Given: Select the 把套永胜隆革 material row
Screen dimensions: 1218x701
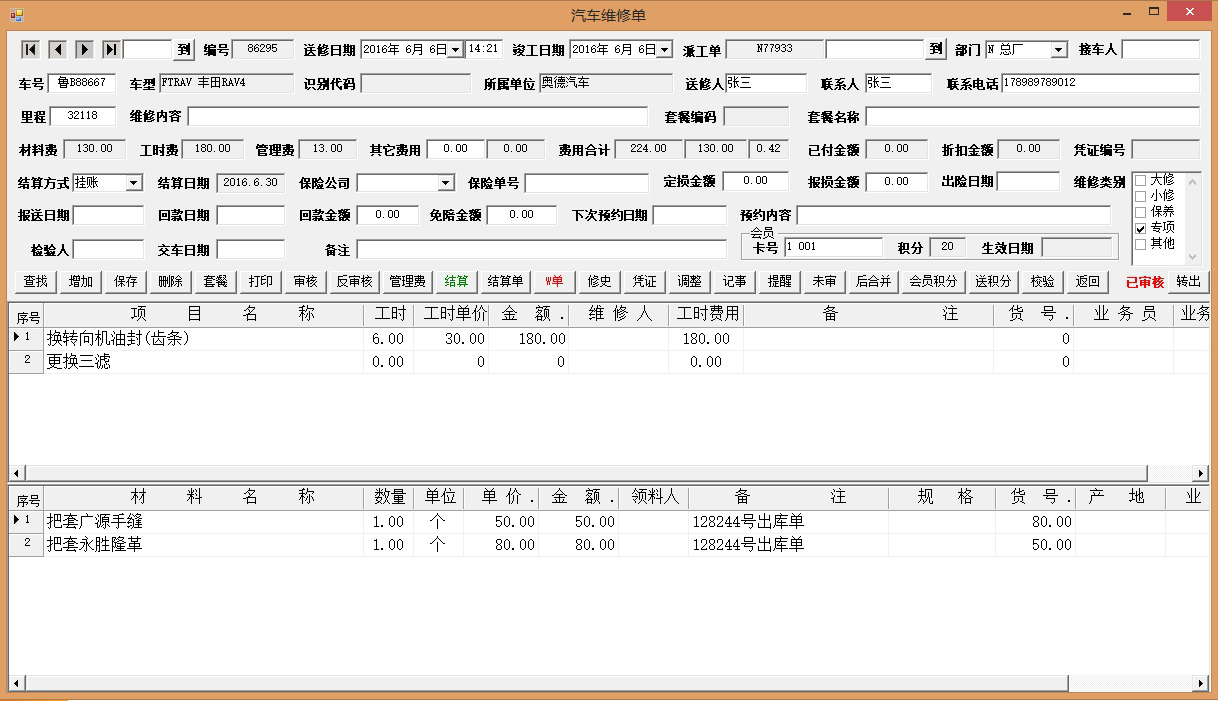Looking at the screenshot, I should pyautogui.click(x=200, y=545).
